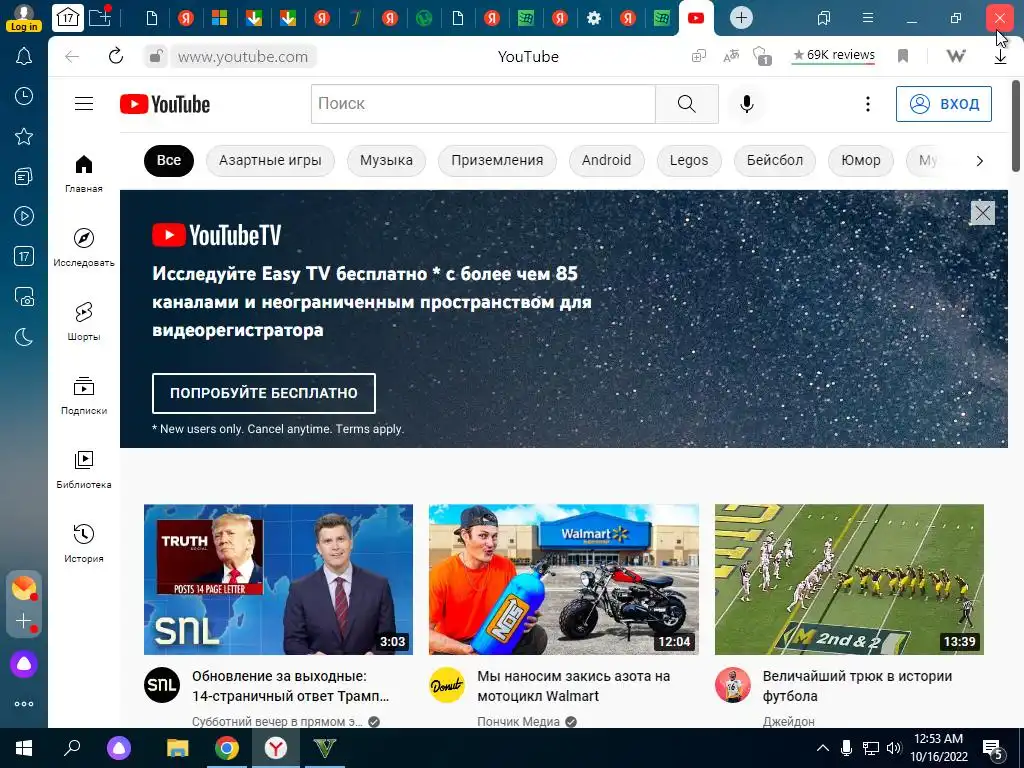Open the football trick video thumbnail

(x=849, y=579)
